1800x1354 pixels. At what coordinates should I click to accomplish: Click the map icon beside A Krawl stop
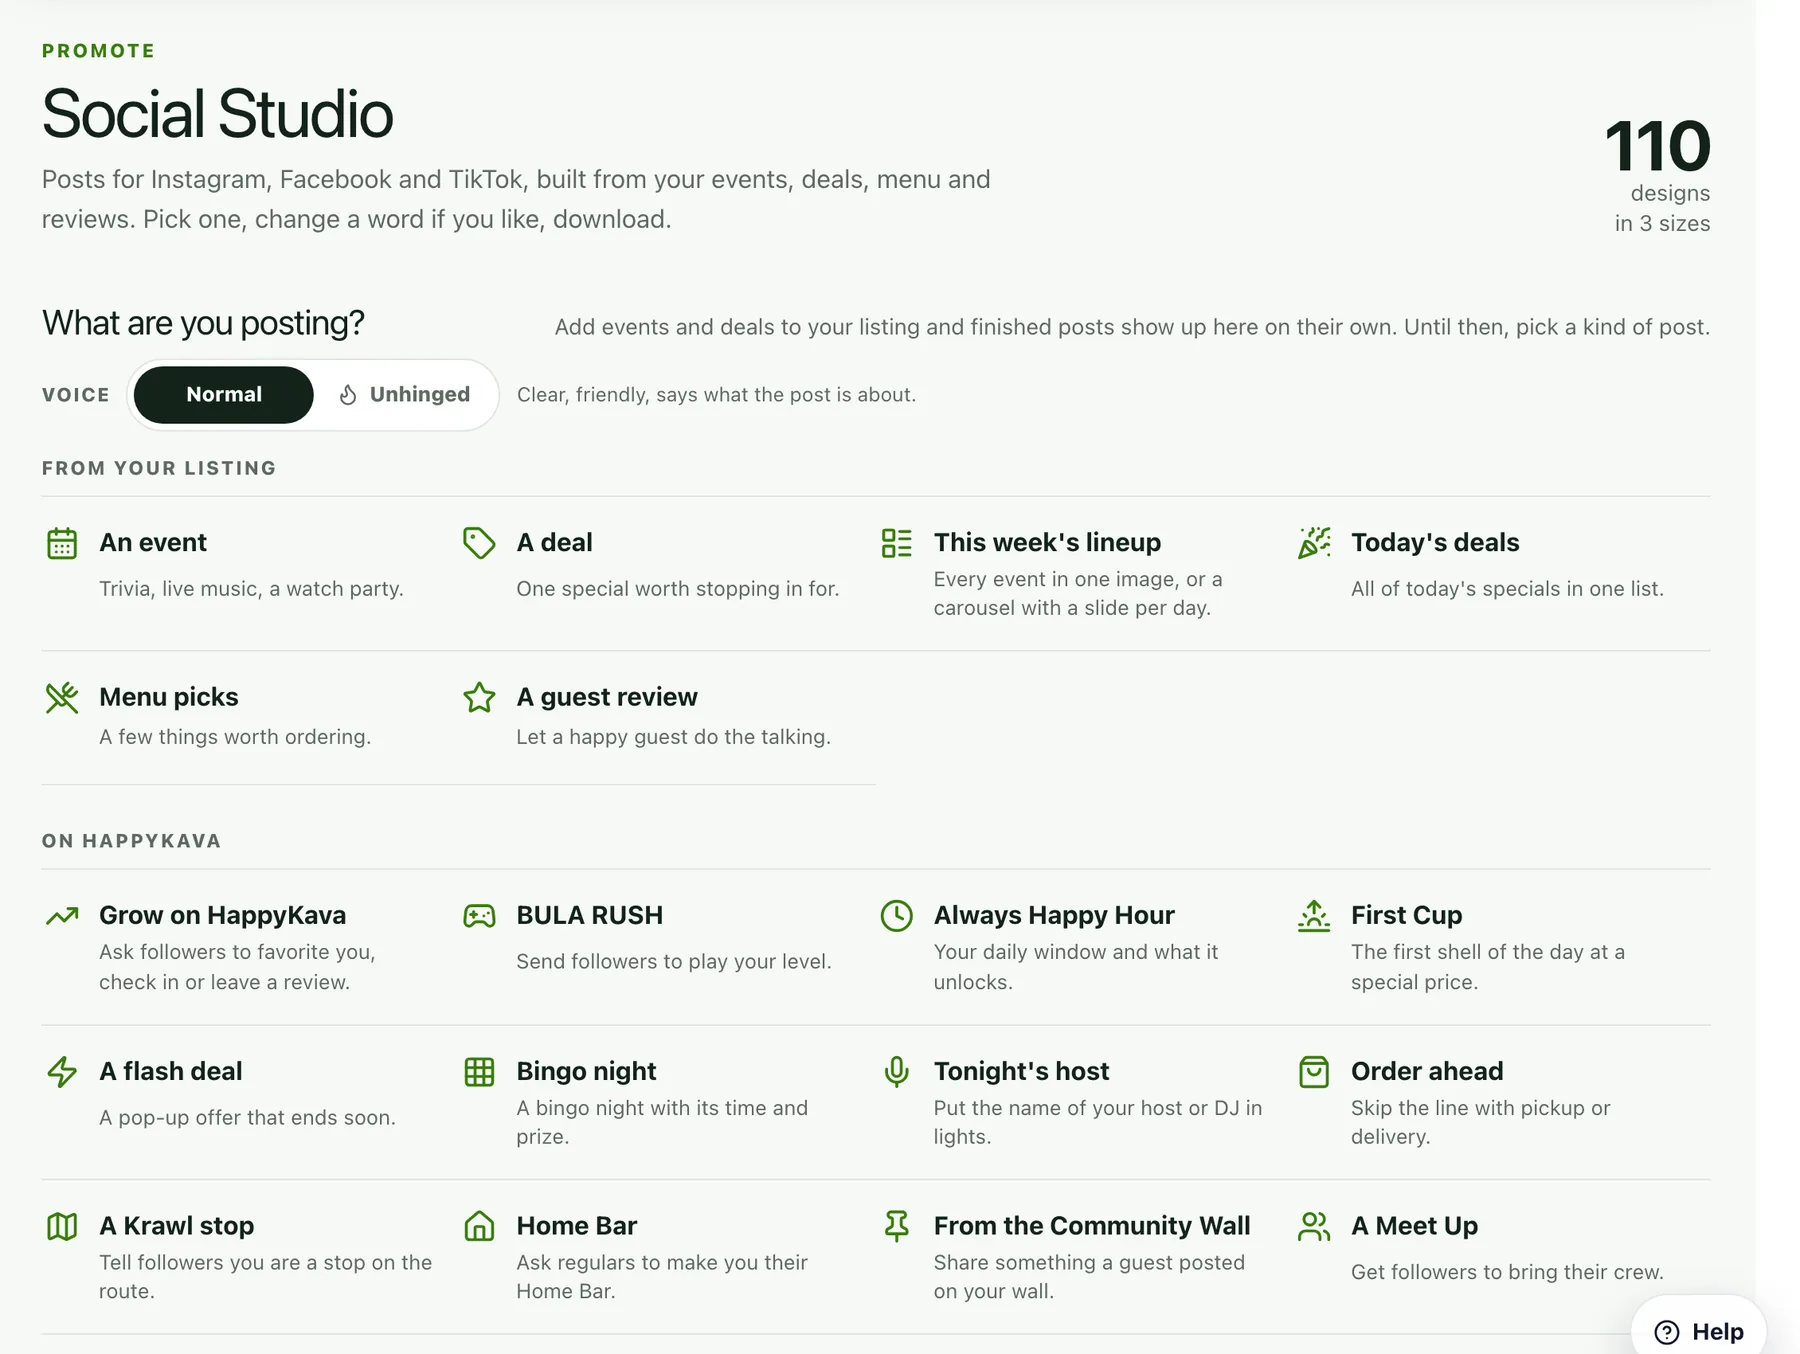click(62, 1226)
